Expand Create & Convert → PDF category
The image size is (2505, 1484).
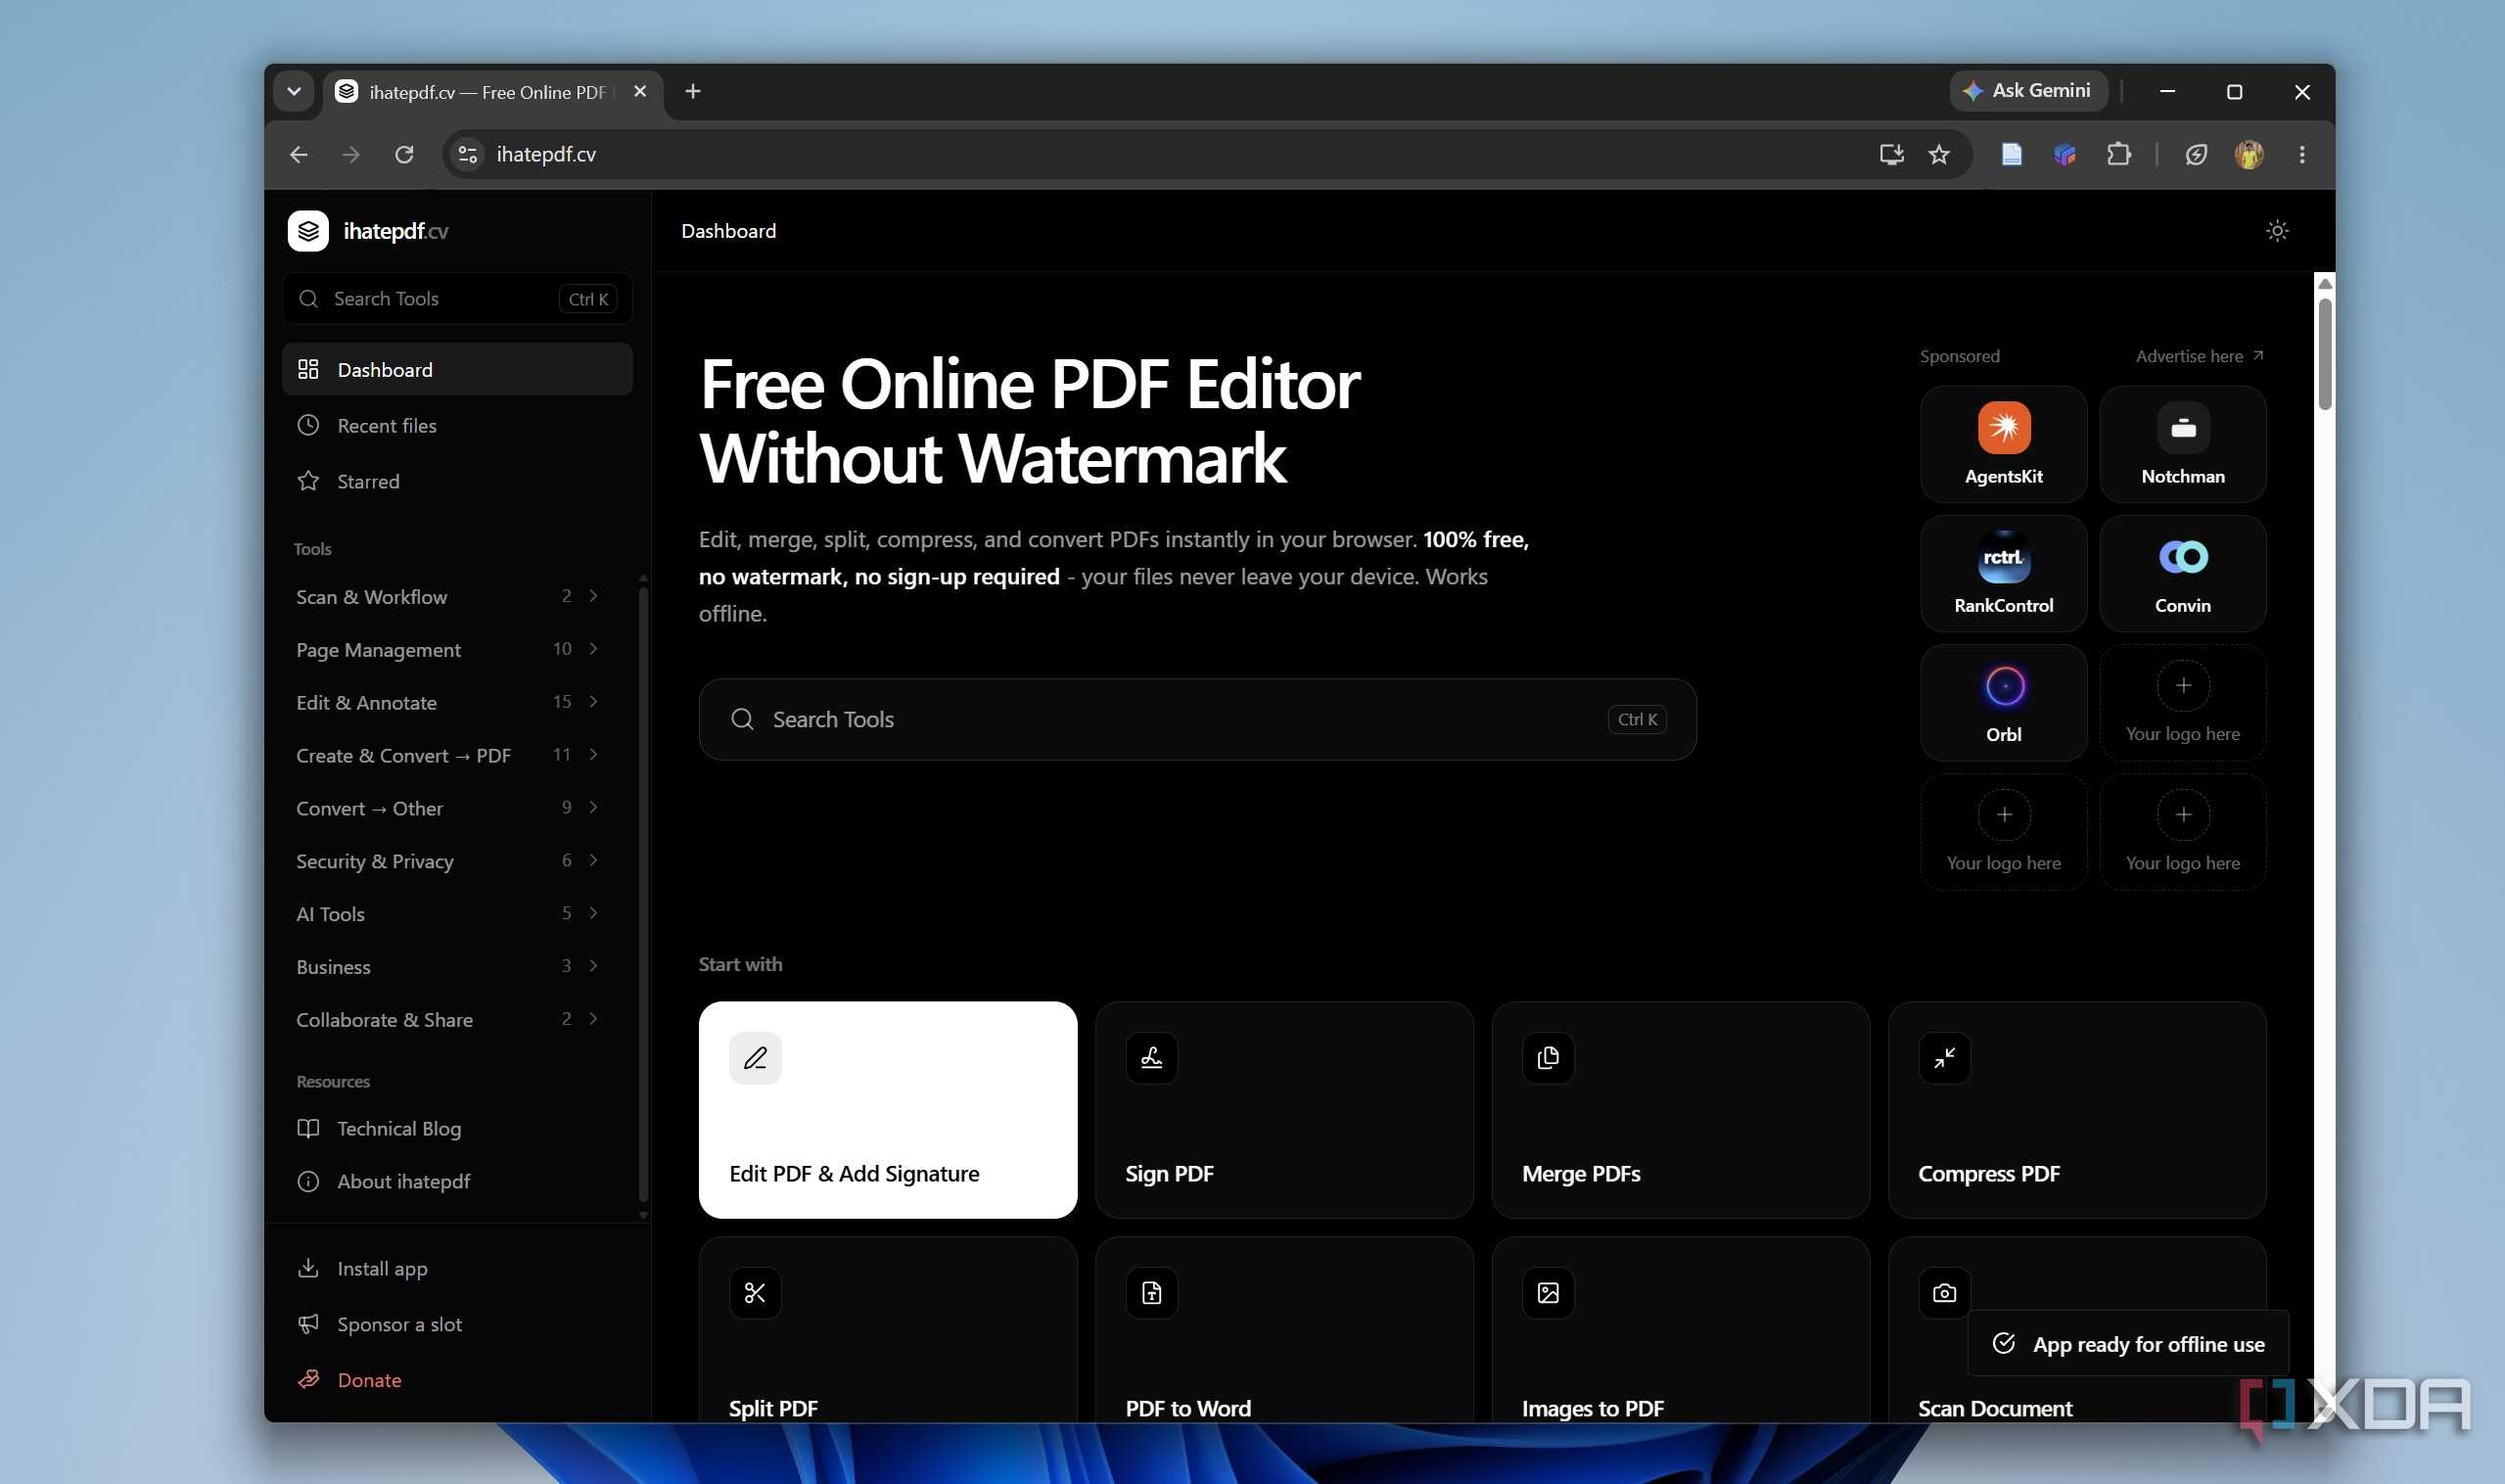pyautogui.click(x=447, y=755)
